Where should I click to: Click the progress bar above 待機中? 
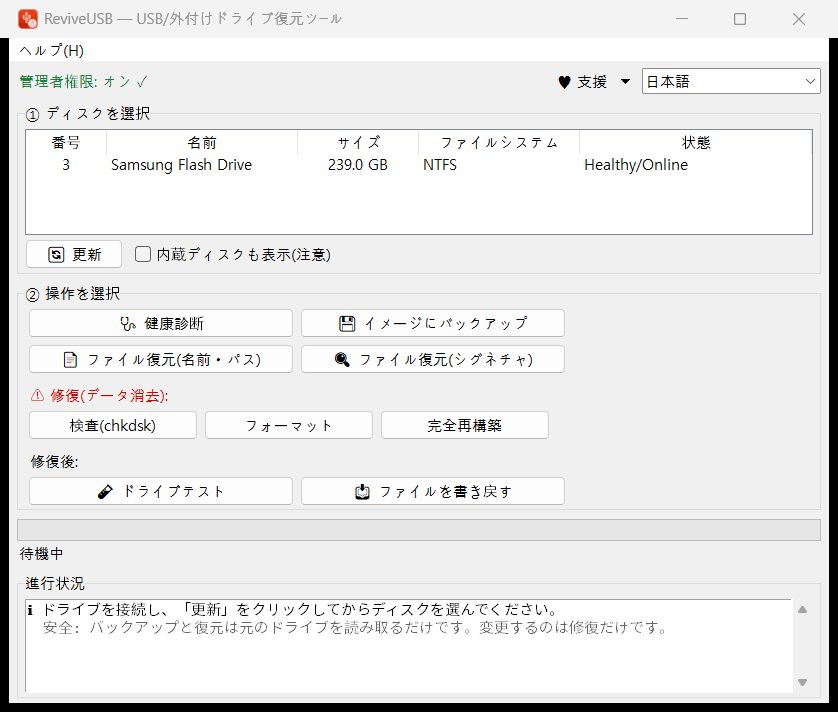pos(418,530)
